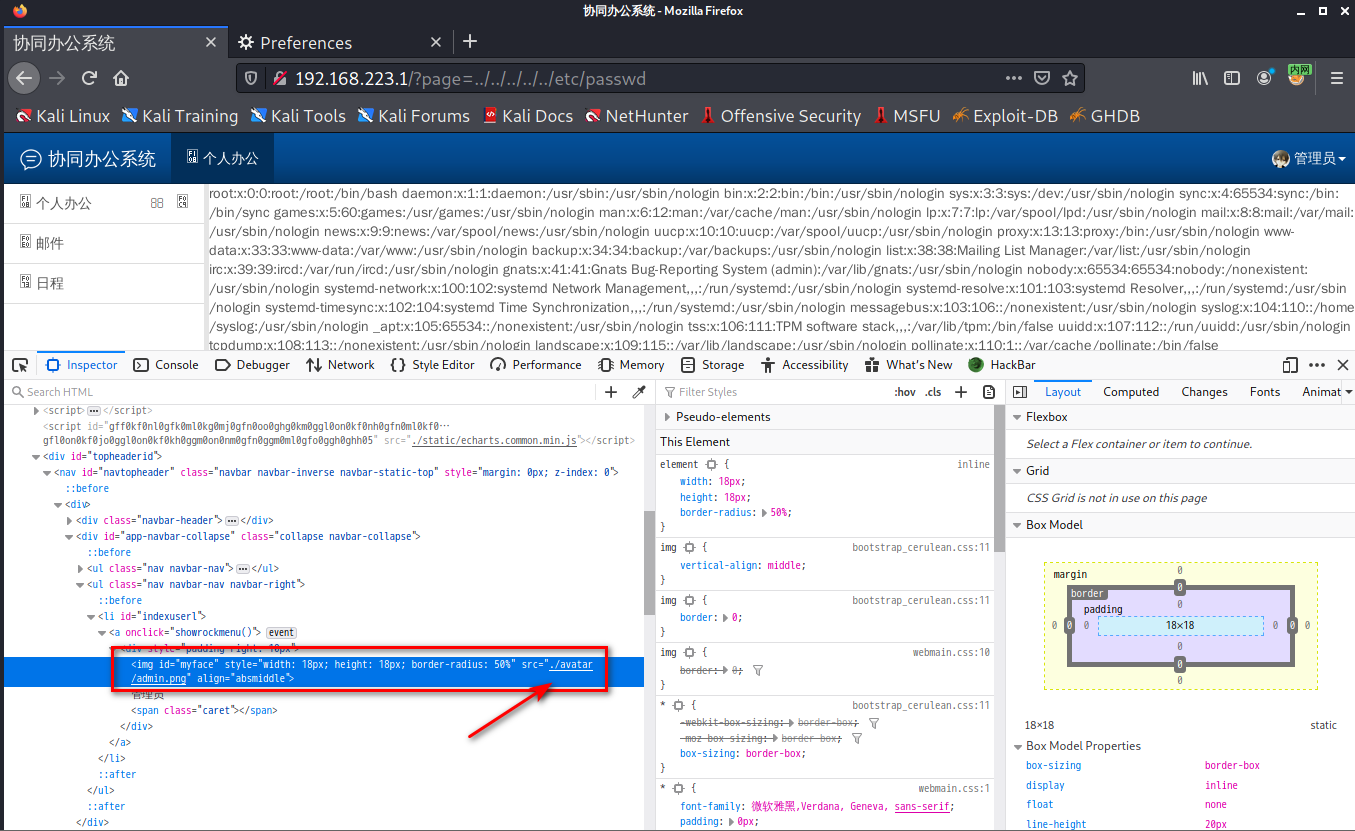
Task: Collapse the Flexbox section
Action: tap(1017, 417)
